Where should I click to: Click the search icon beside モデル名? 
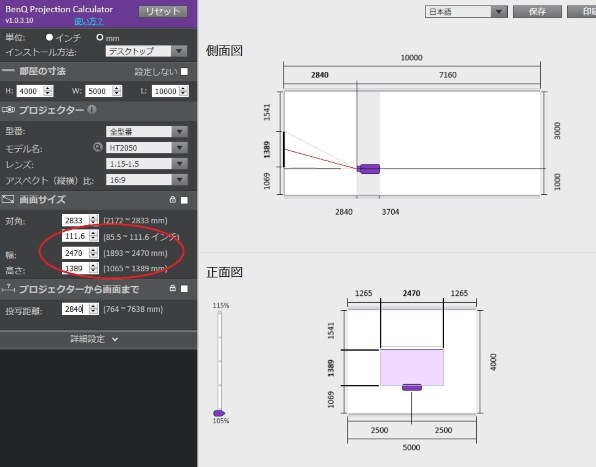[x=98, y=147]
